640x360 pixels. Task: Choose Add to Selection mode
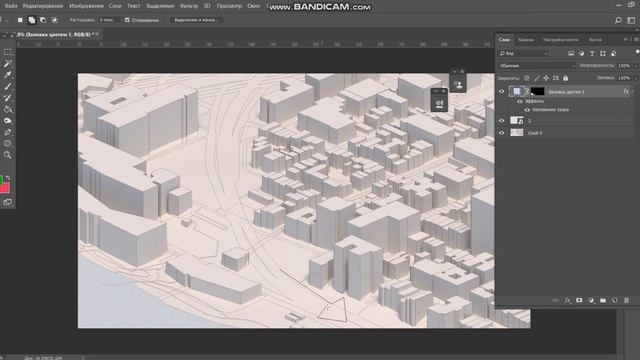[x=31, y=20]
